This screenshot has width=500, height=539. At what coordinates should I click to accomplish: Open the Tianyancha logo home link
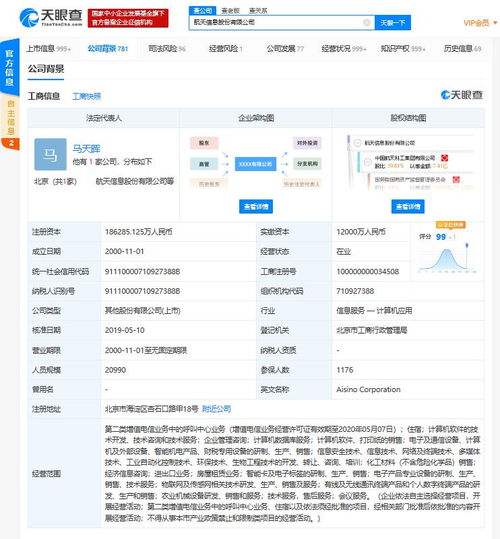coord(51,17)
